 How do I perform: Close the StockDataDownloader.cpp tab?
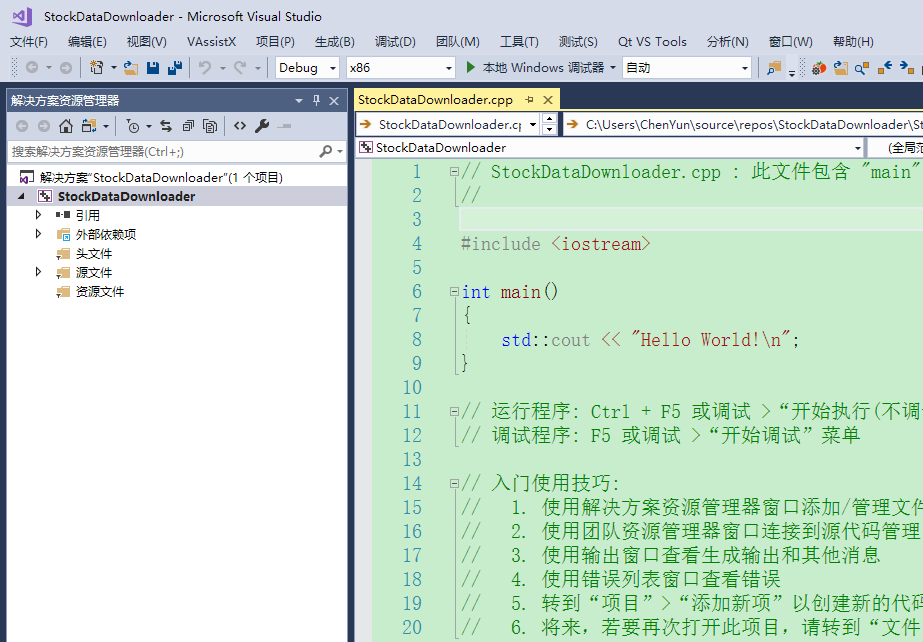click(547, 100)
